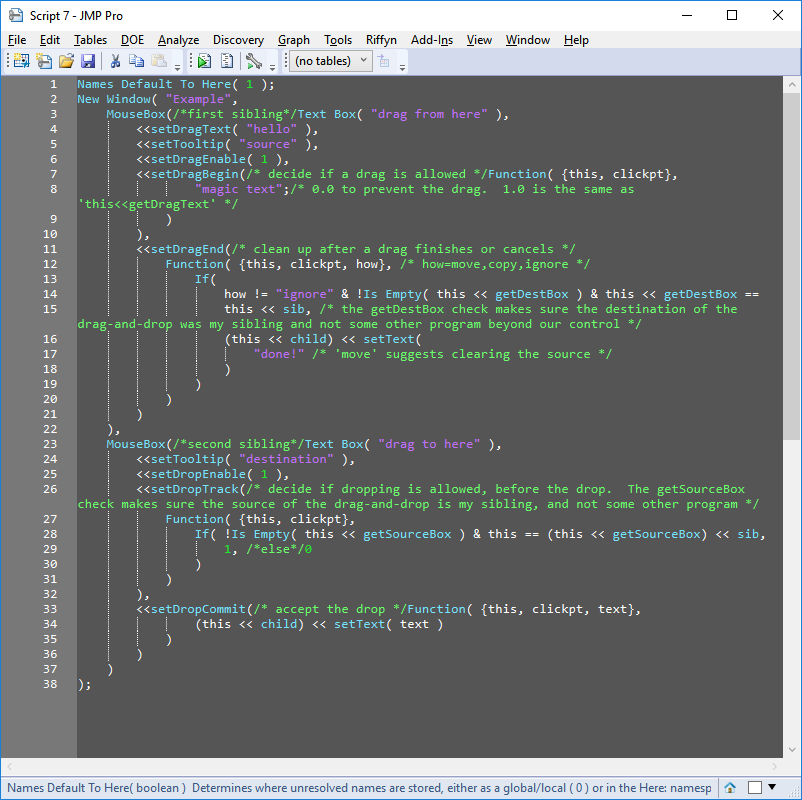Select the new script window icon
This screenshot has height=800, width=802.
[43, 61]
